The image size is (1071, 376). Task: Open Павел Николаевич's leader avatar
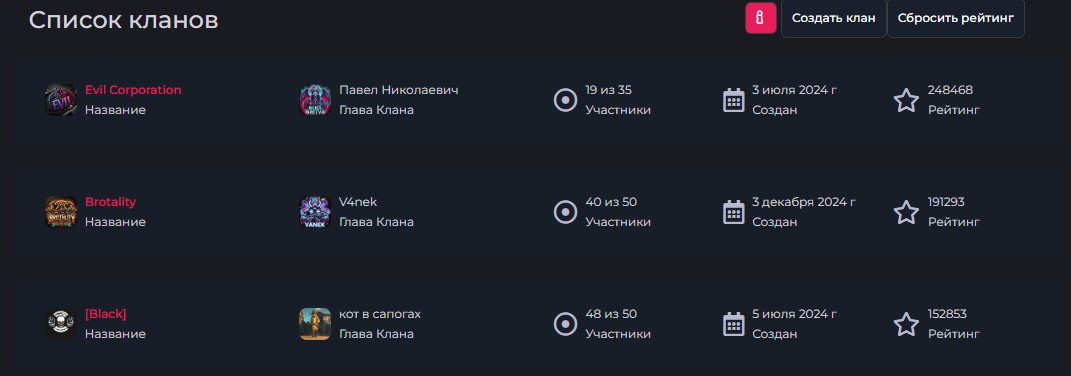point(315,100)
